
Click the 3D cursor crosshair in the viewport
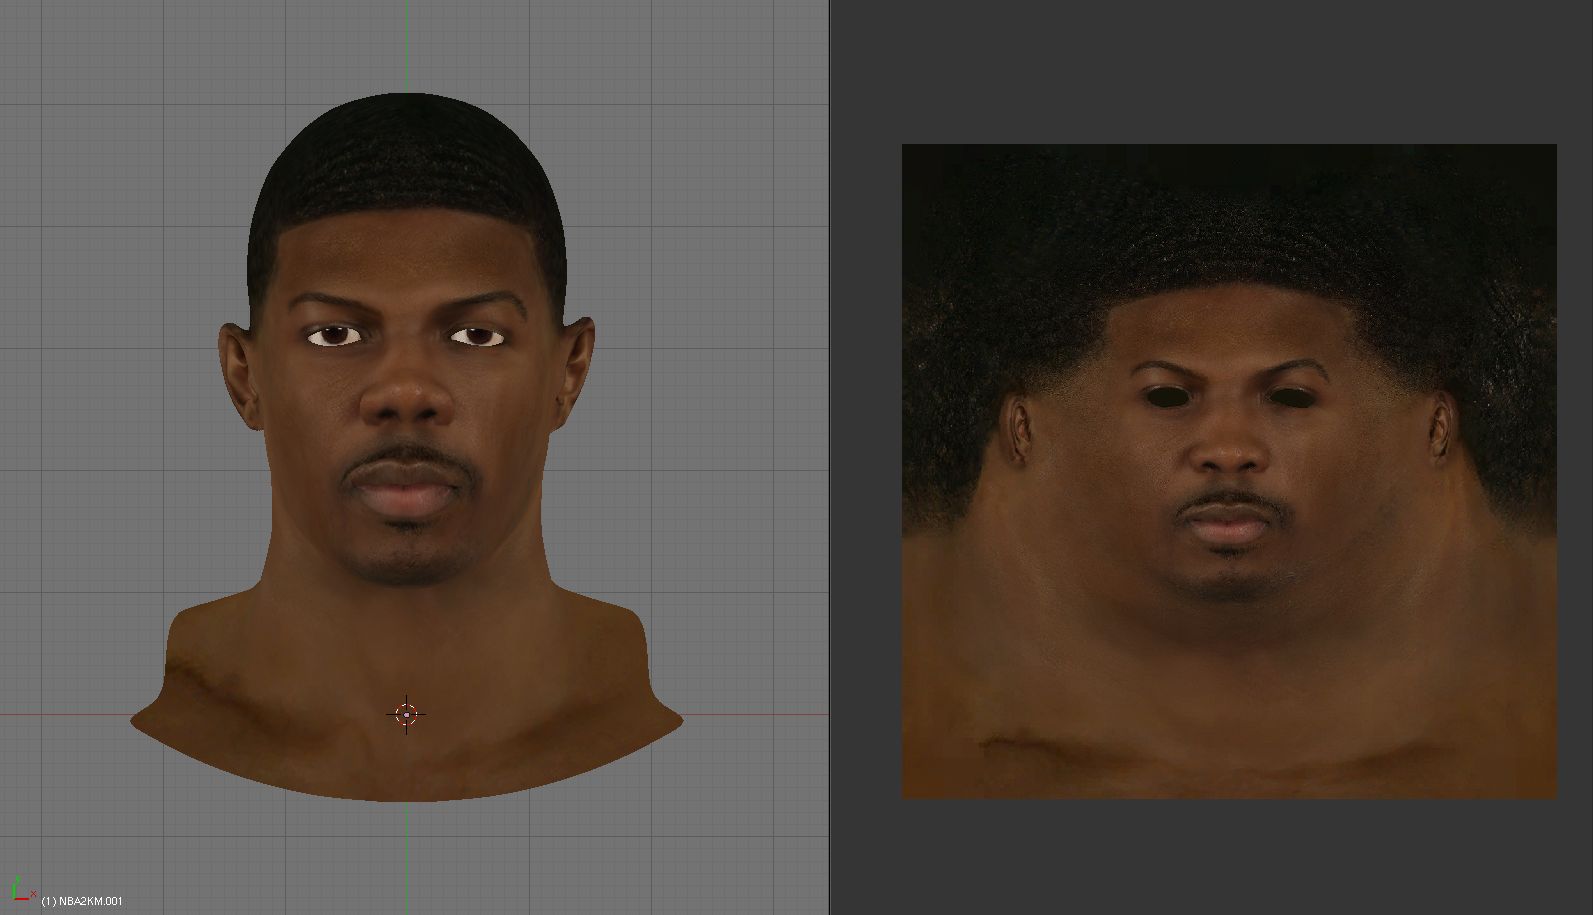[406, 714]
